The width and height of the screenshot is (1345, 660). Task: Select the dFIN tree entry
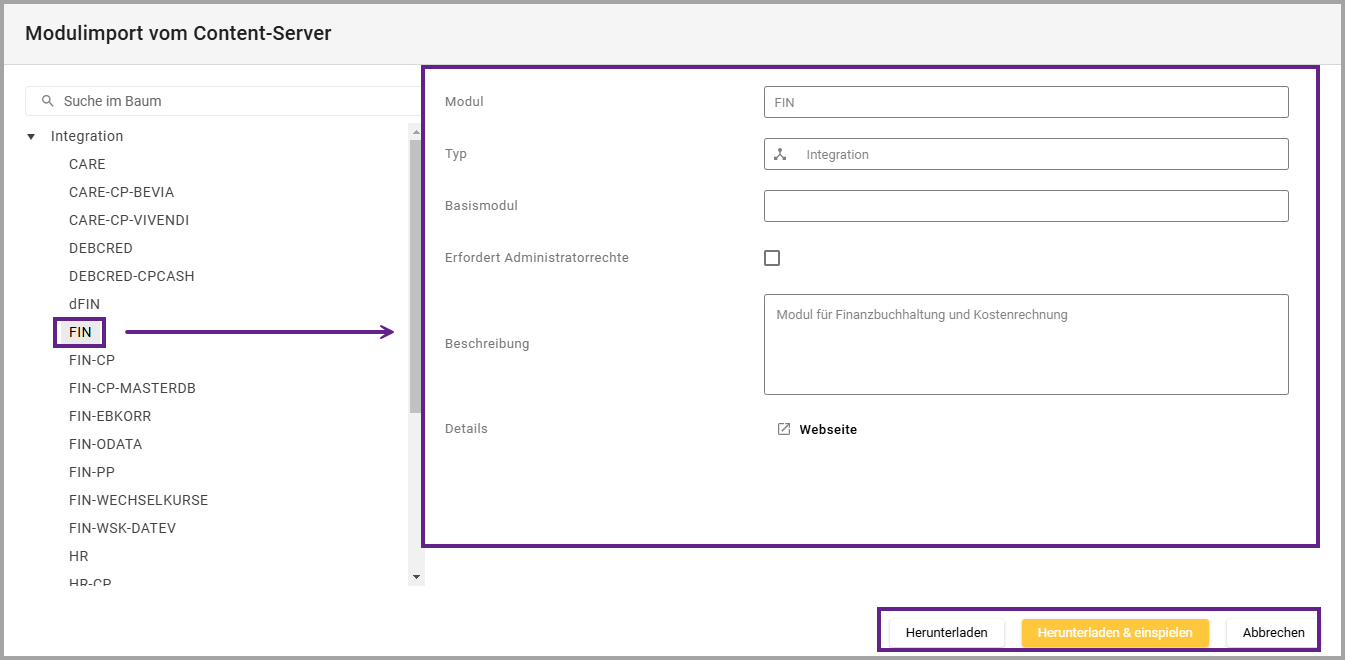[x=84, y=304]
